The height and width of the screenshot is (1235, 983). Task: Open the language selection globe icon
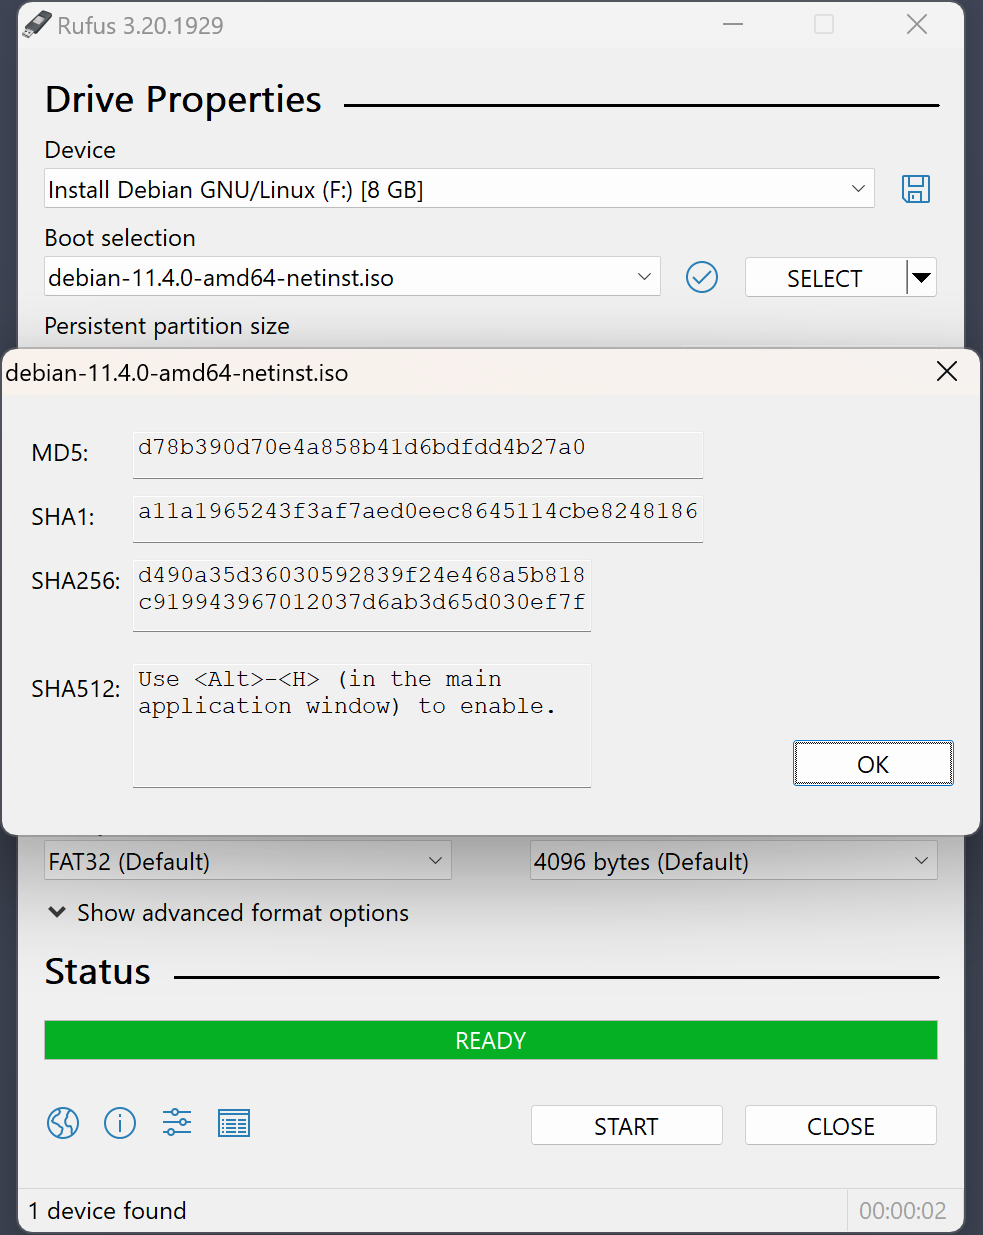62,1123
